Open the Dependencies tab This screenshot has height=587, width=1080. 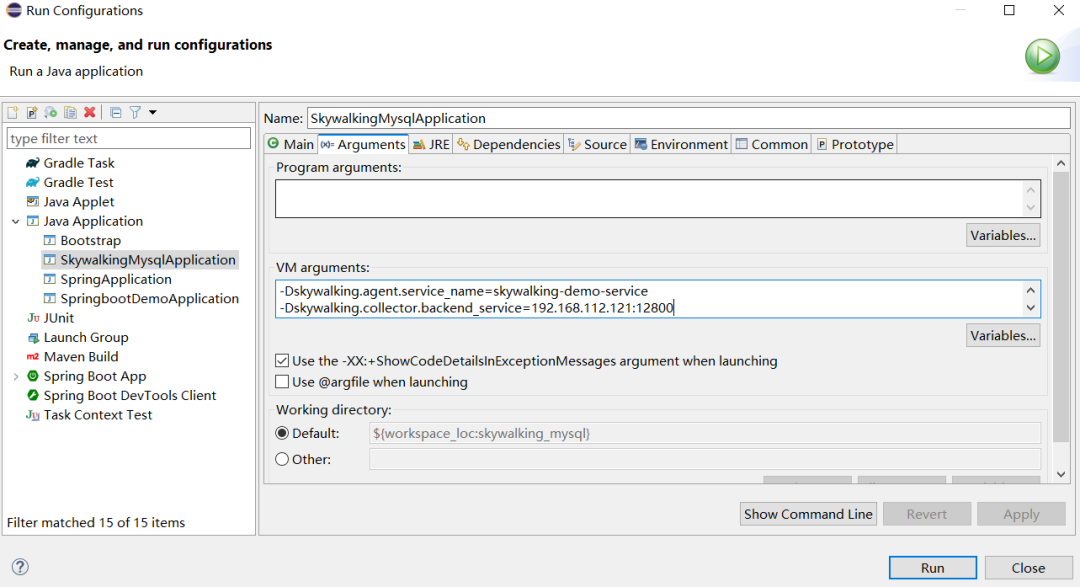coord(508,144)
